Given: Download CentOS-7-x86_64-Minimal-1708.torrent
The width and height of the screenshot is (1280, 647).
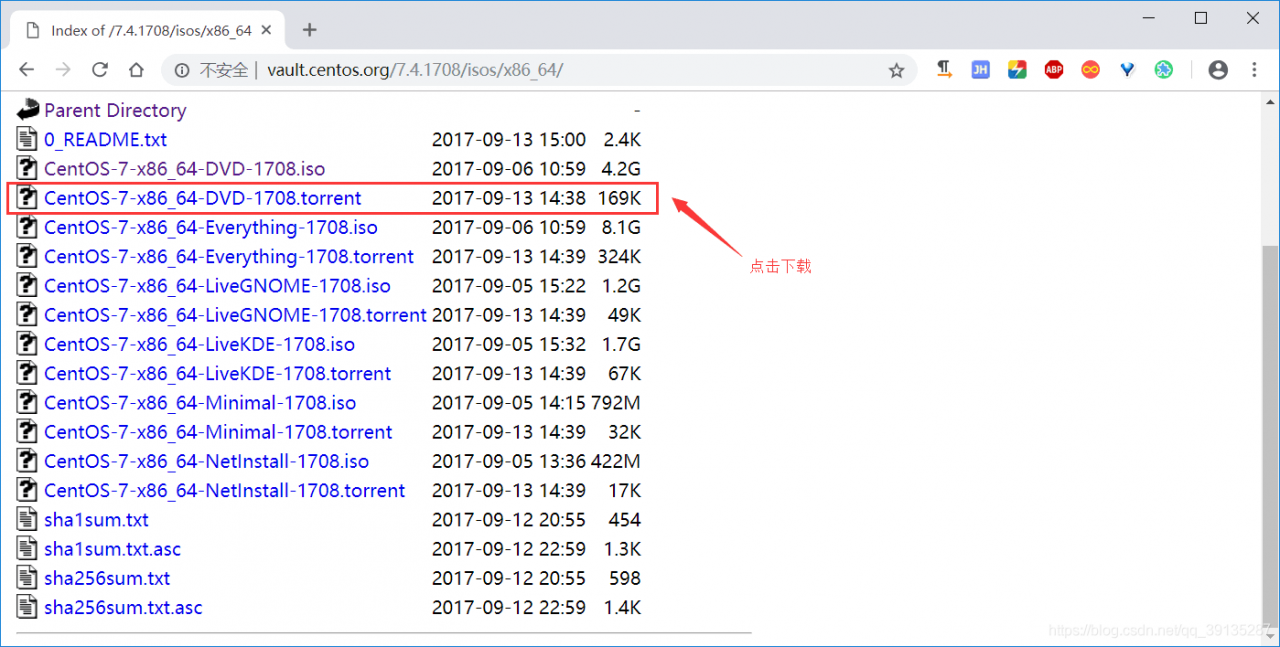Looking at the screenshot, I should (x=218, y=432).
